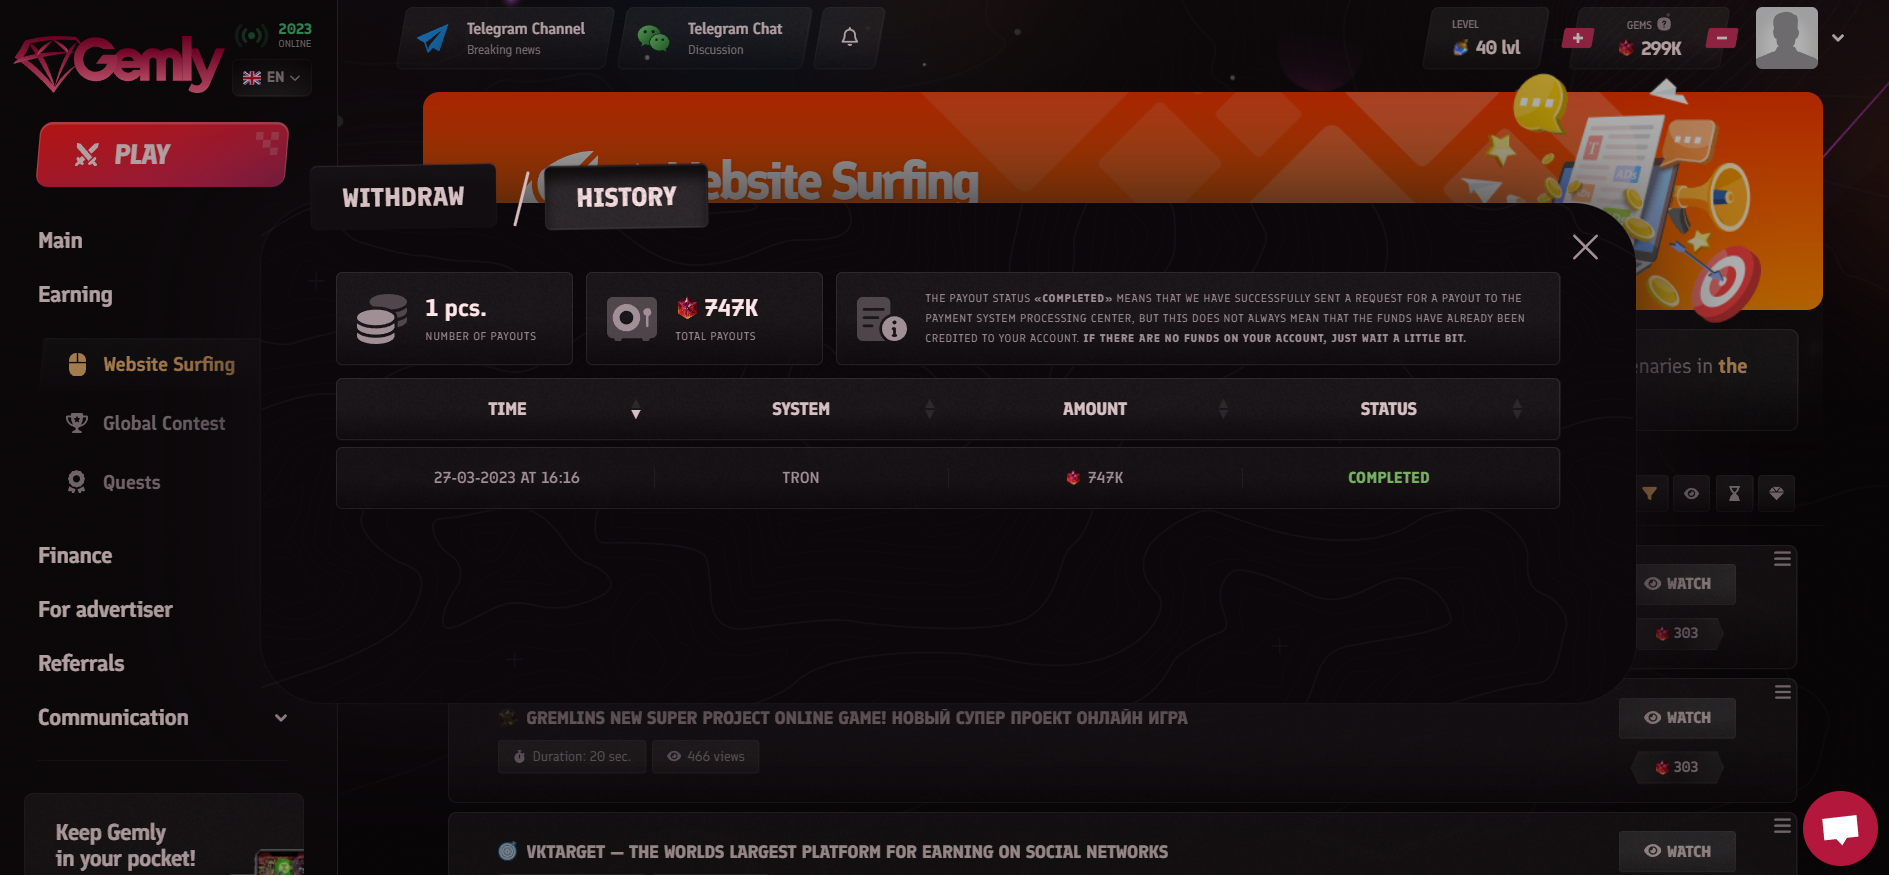
Task: Expand the Communication menu chevron
Action: [x=281, y=718]
